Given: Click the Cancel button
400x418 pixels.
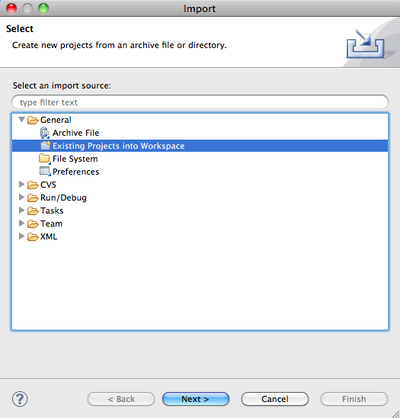Looking at the screenshot, I should 275,399.
